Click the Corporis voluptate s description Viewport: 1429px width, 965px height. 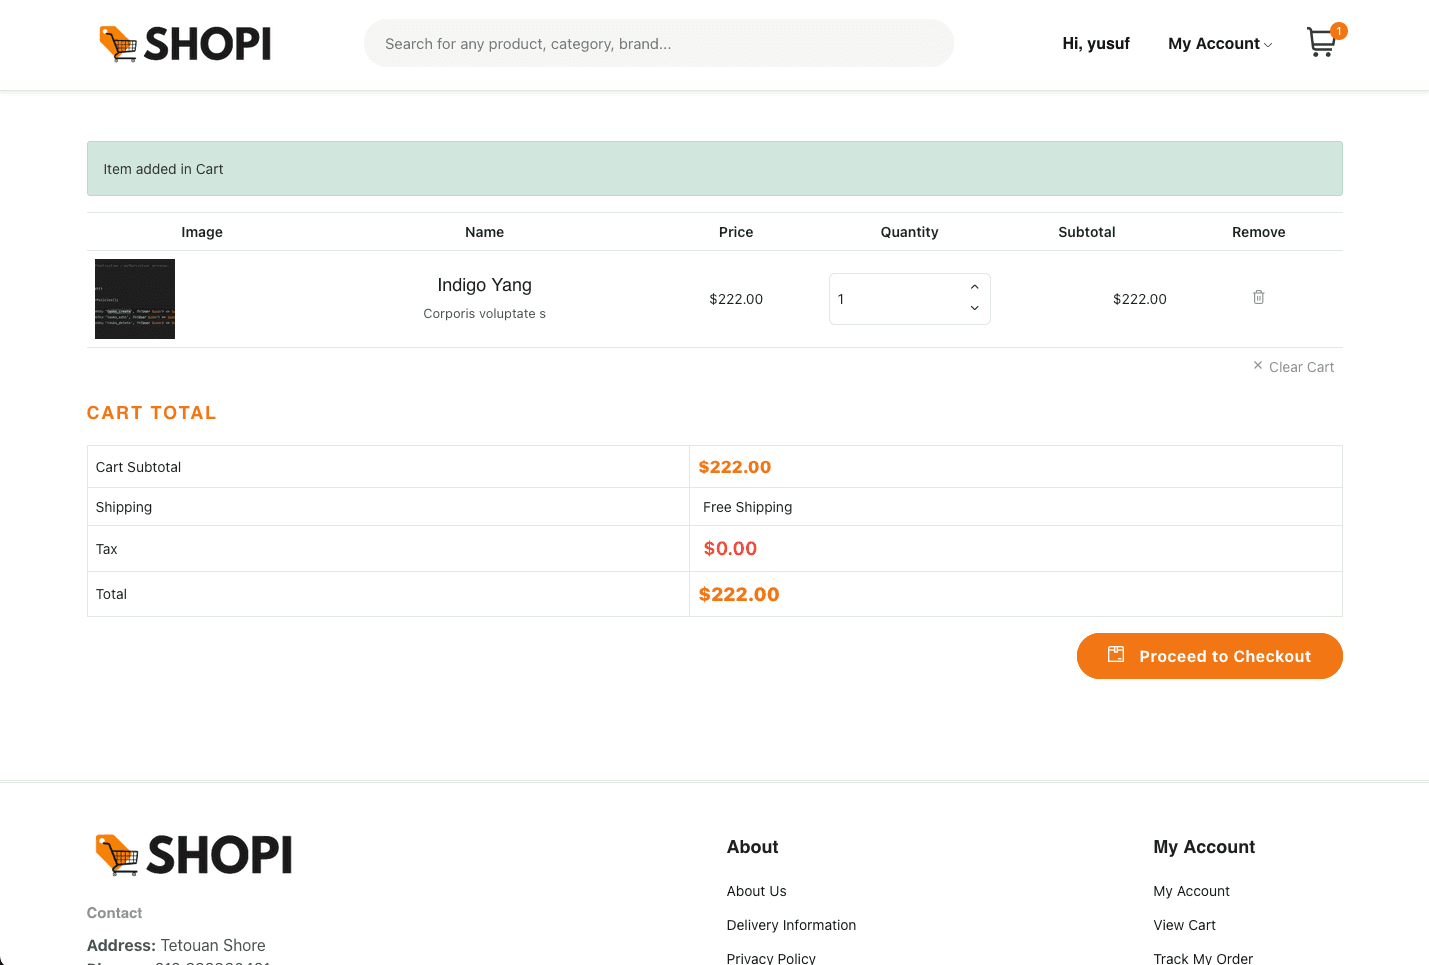(484, 314)
